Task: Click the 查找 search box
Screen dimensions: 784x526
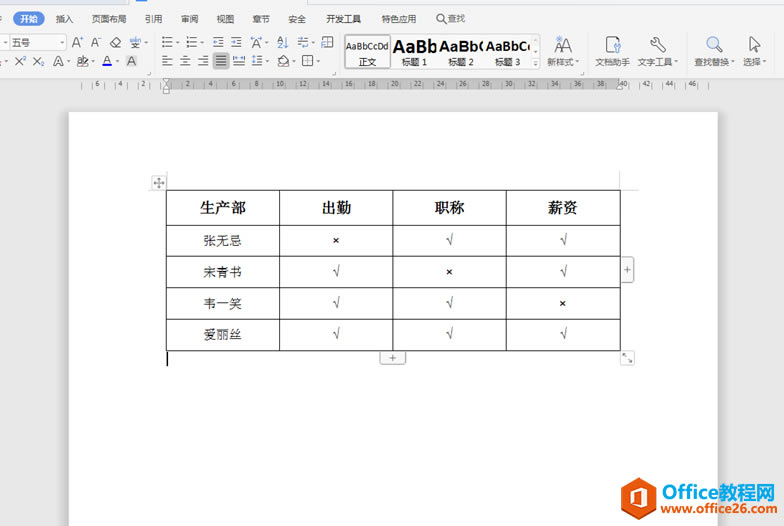Action: tap(450, 18)
